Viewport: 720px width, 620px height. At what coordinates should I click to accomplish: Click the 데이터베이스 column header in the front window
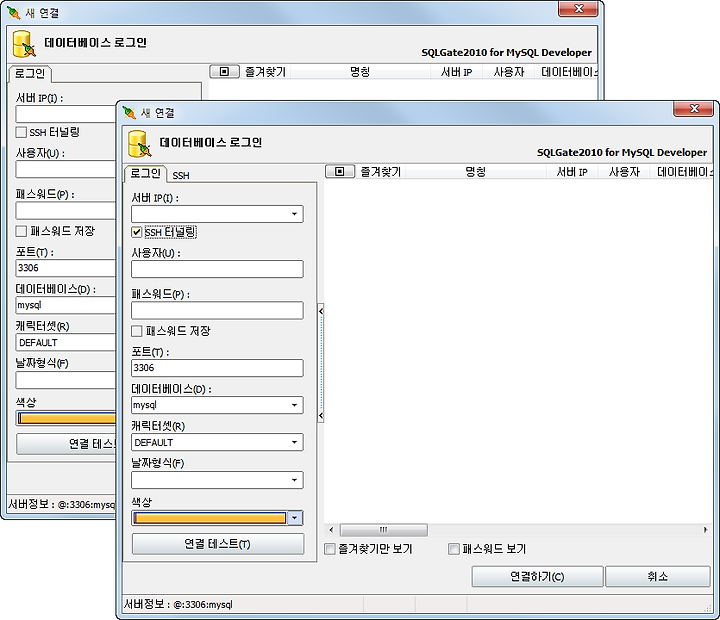(x=682, y=172)
